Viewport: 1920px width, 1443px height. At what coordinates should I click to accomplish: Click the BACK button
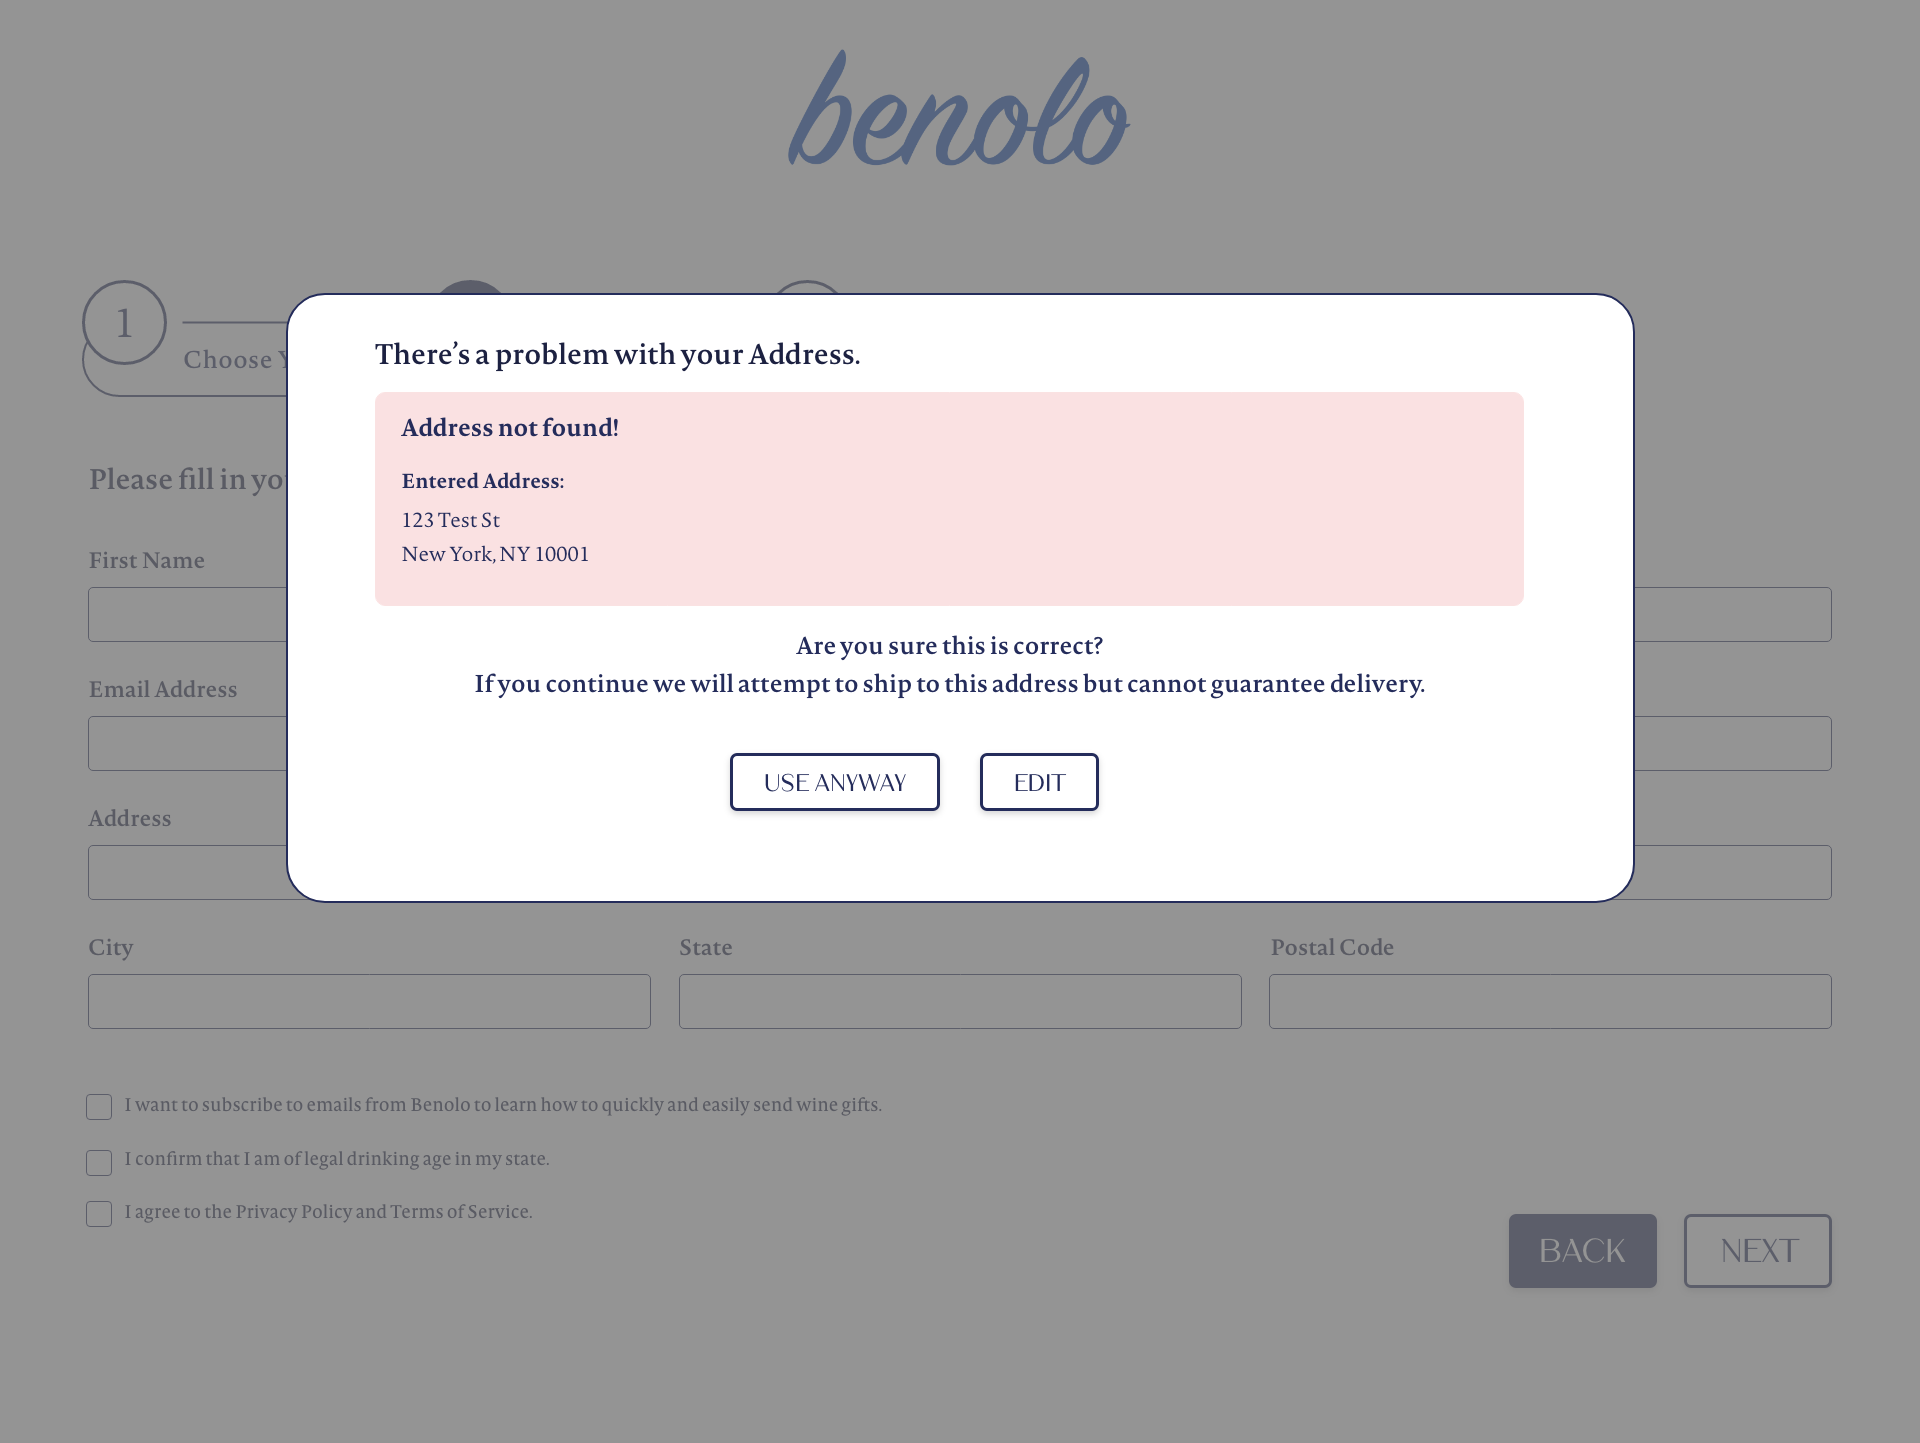point(1582,1250)
